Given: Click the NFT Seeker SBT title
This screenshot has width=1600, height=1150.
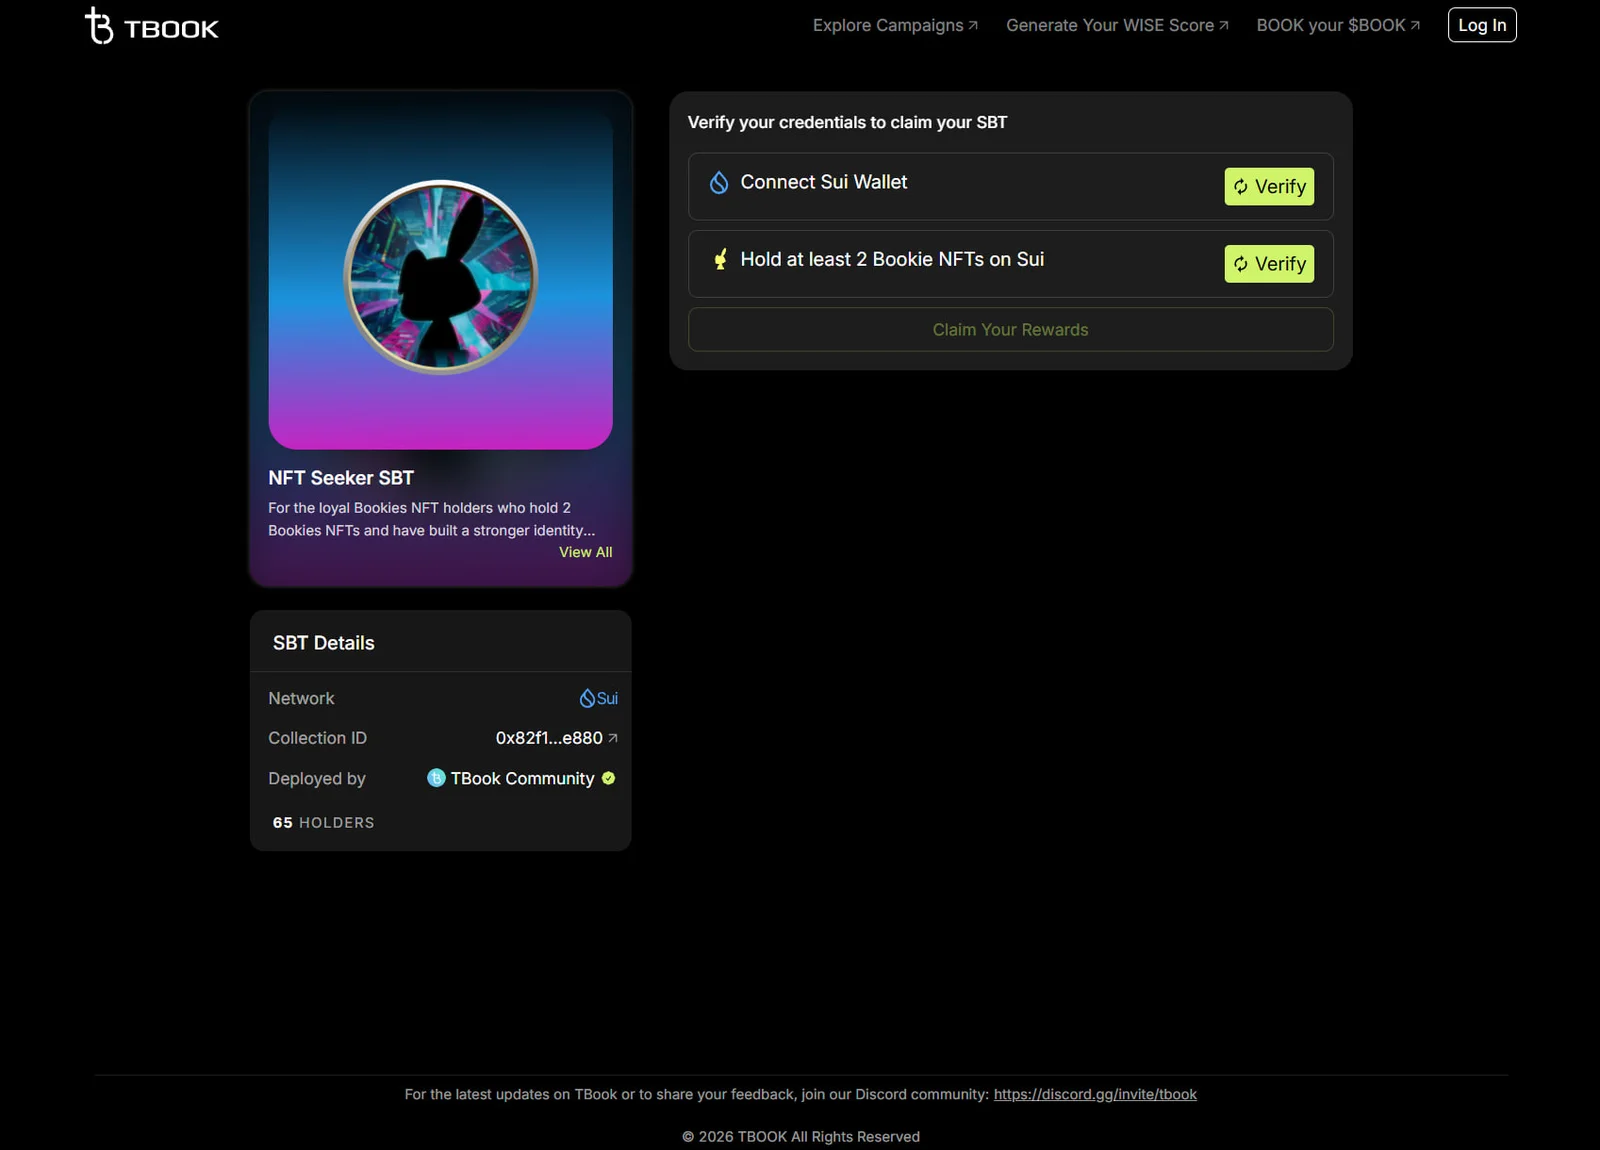Looking at the screenshot, I should point(341,478).
